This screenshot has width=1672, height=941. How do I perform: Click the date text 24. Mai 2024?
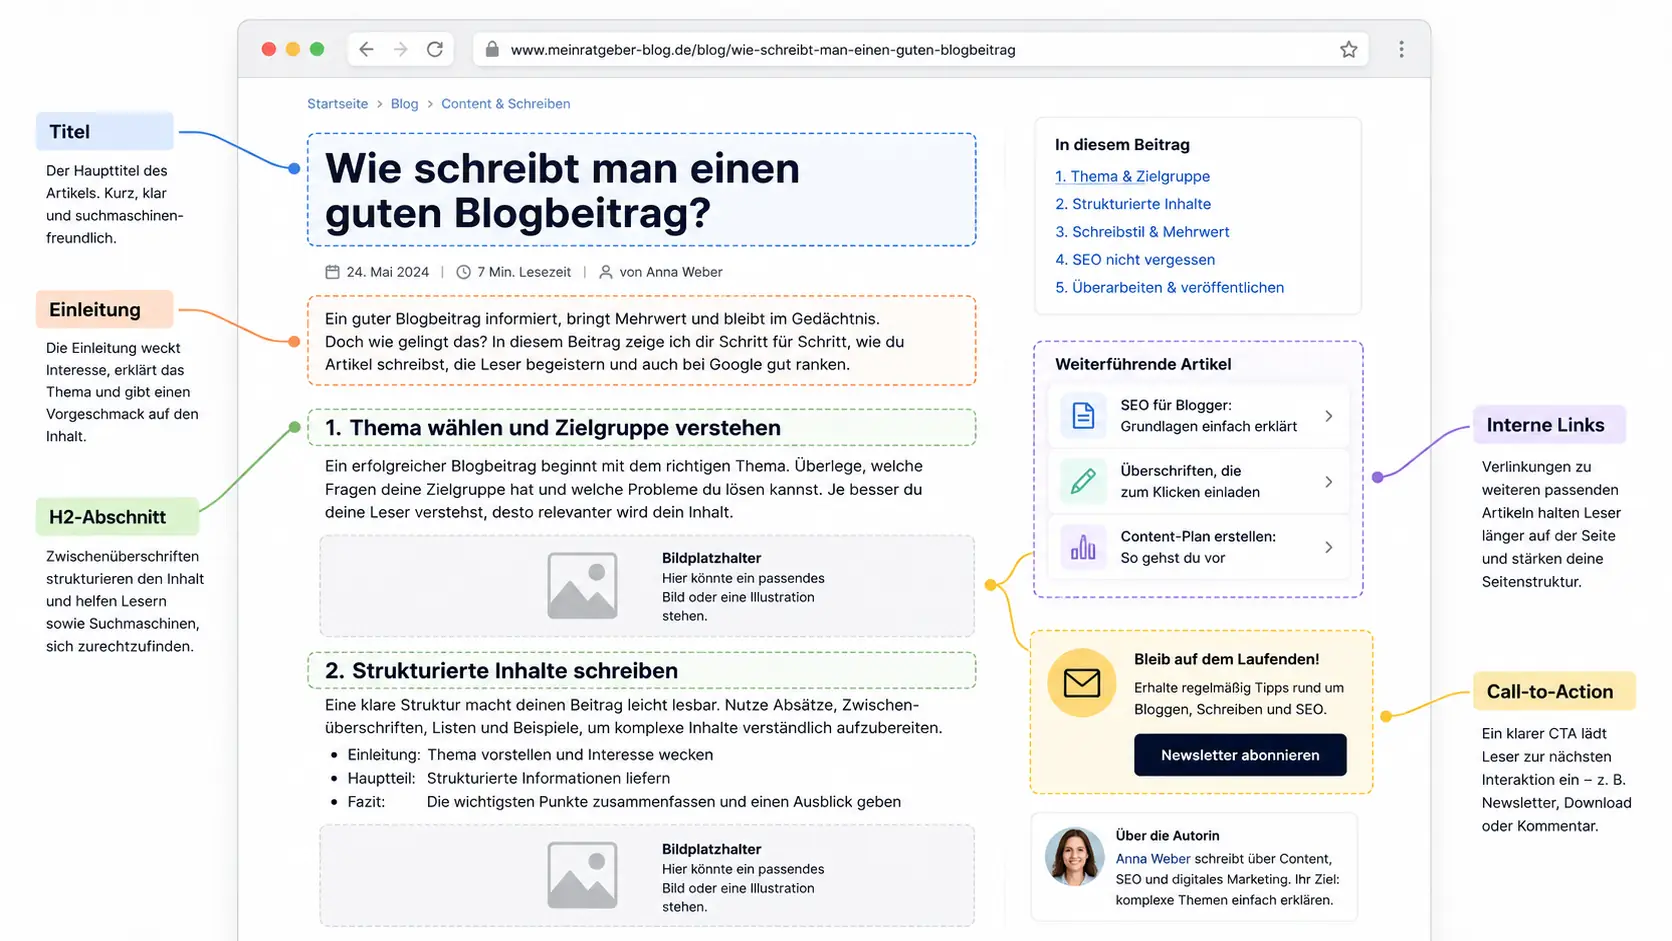[x=388, y=272]
